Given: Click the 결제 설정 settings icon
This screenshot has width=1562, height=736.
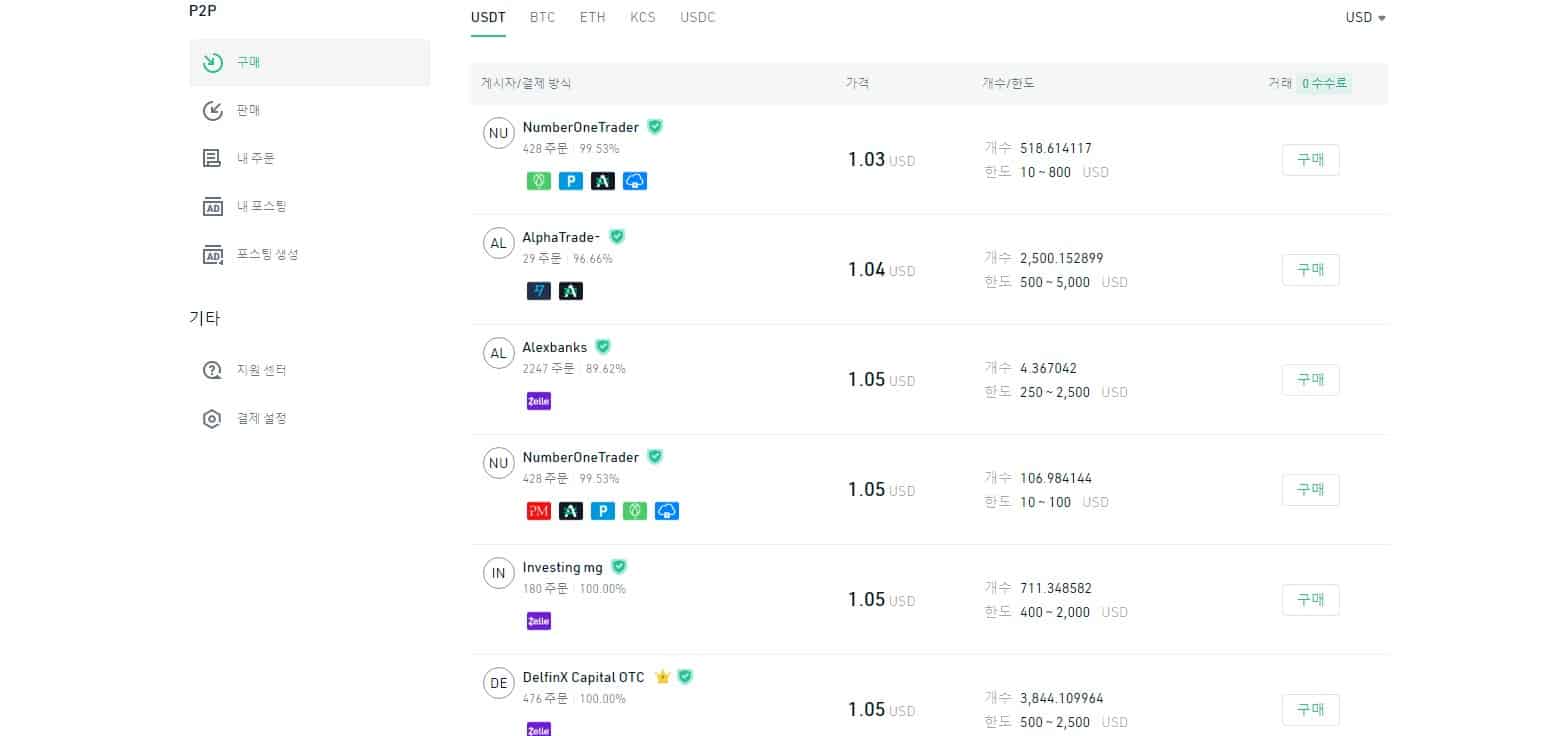Looking at the screenshot, I should pos(212,418).
